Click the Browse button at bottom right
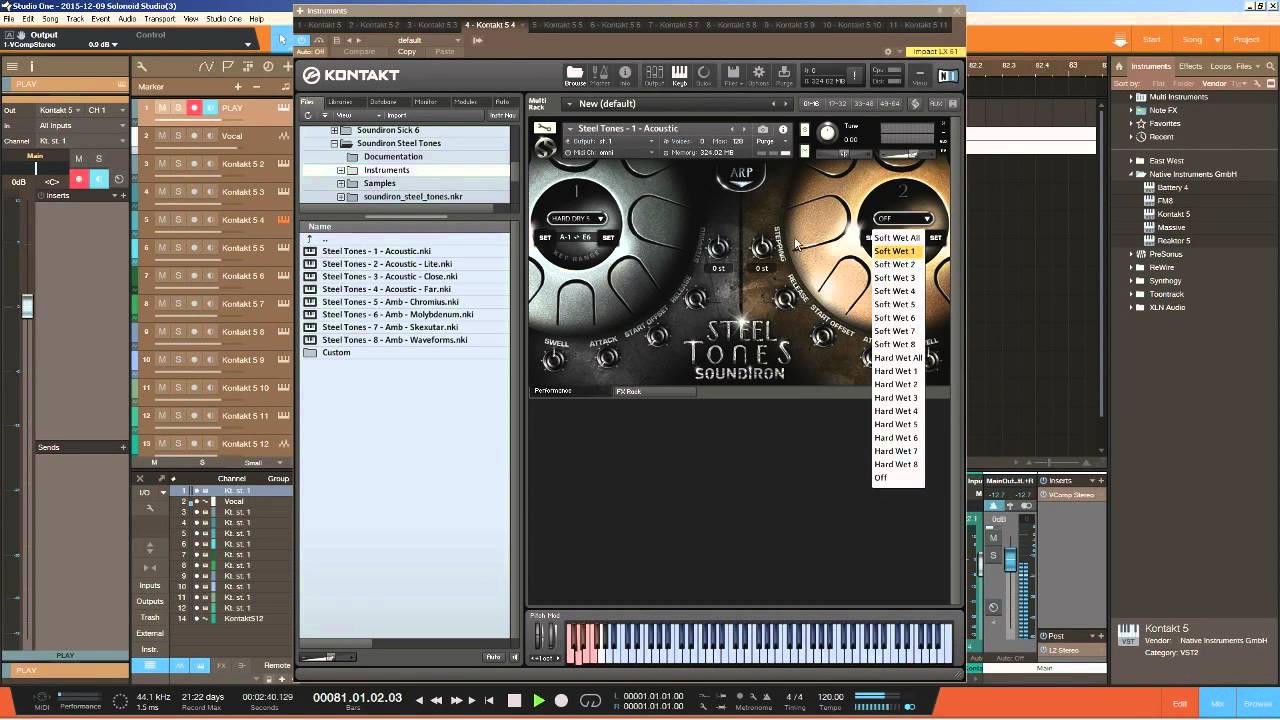The width and height of the screenshot is (1280, 720). [1257, 704]
